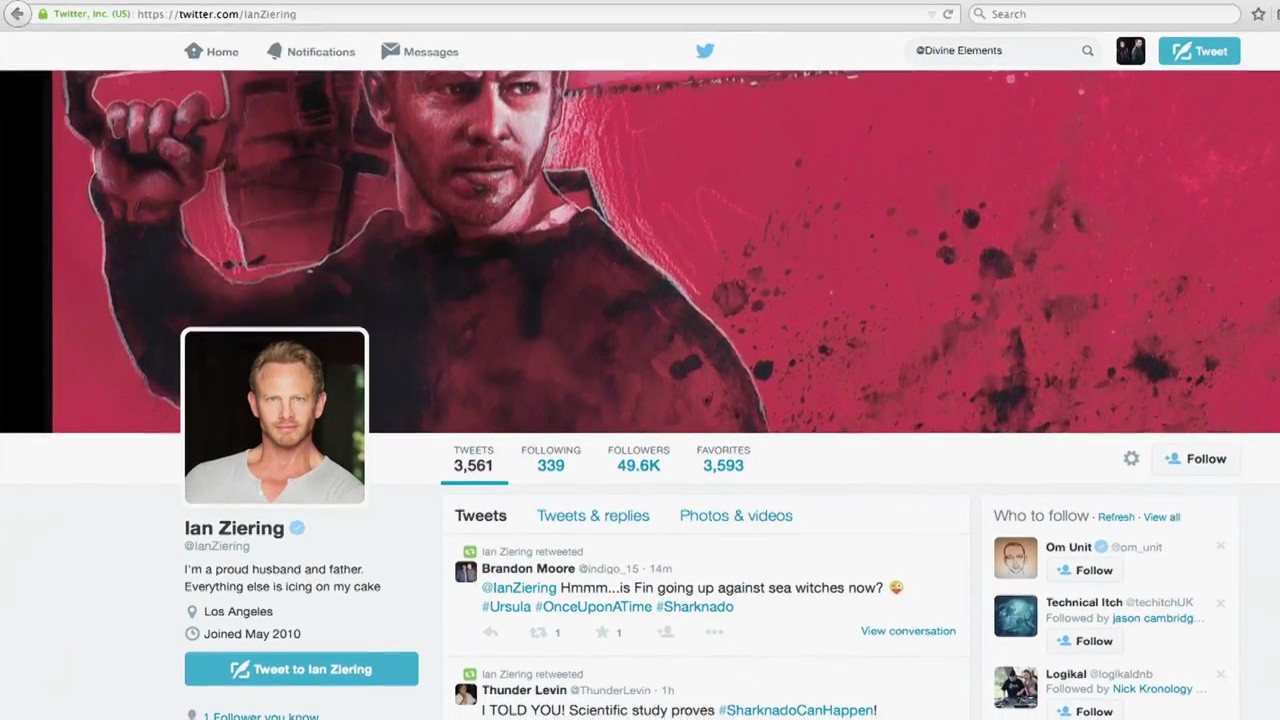Click the browser back arrow button
This screenshot has height=720, width=1280.
tap(17, 14)
